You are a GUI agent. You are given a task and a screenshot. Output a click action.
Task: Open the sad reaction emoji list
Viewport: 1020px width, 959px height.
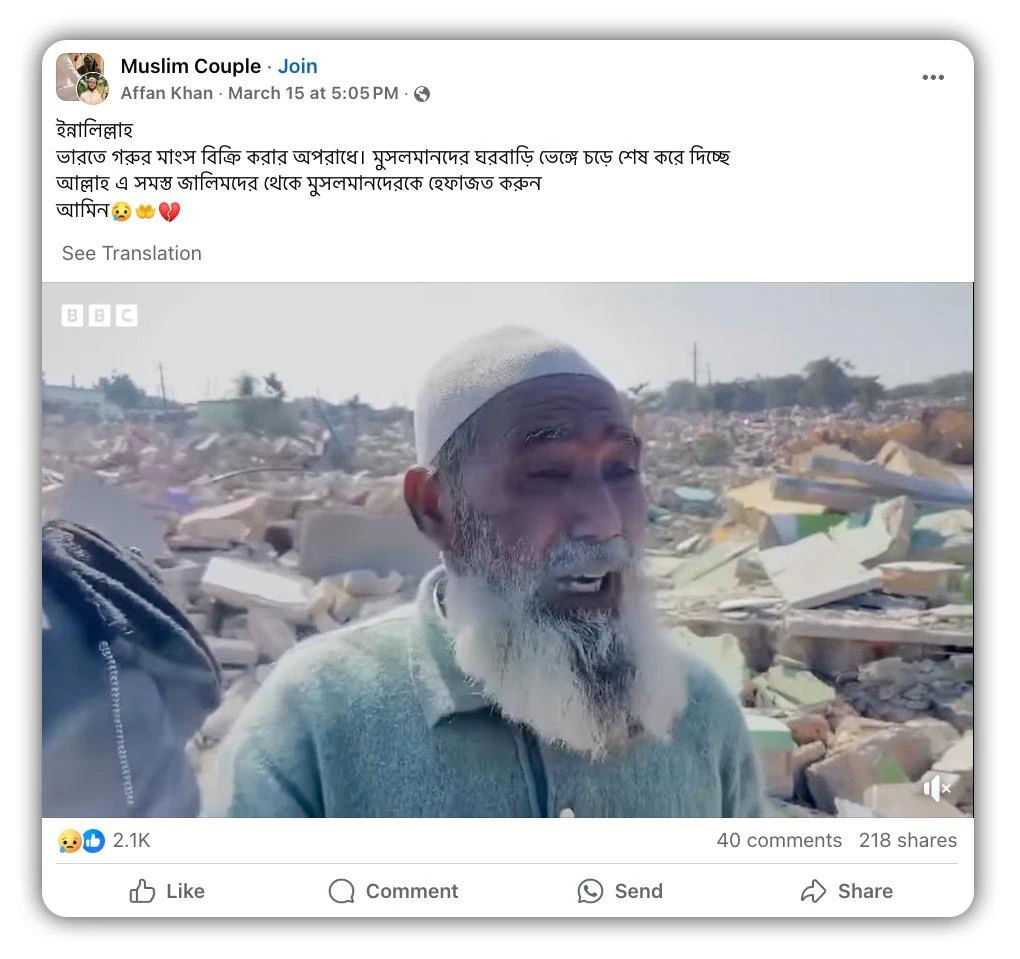[69, 841]
